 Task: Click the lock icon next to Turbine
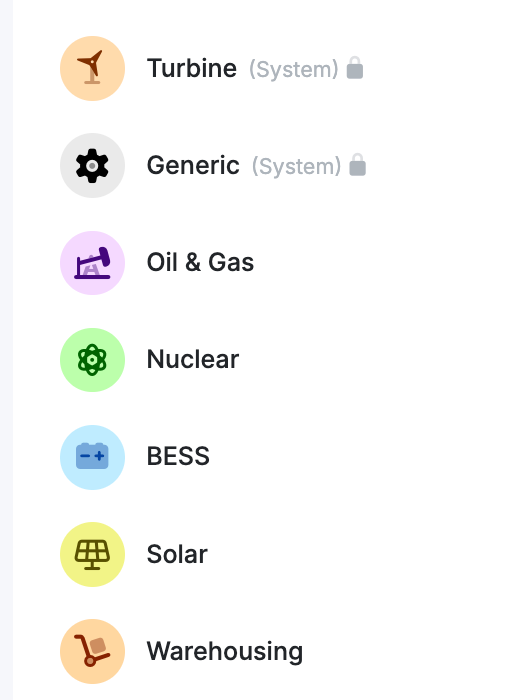pyautogui.click(x=355, y=68)
